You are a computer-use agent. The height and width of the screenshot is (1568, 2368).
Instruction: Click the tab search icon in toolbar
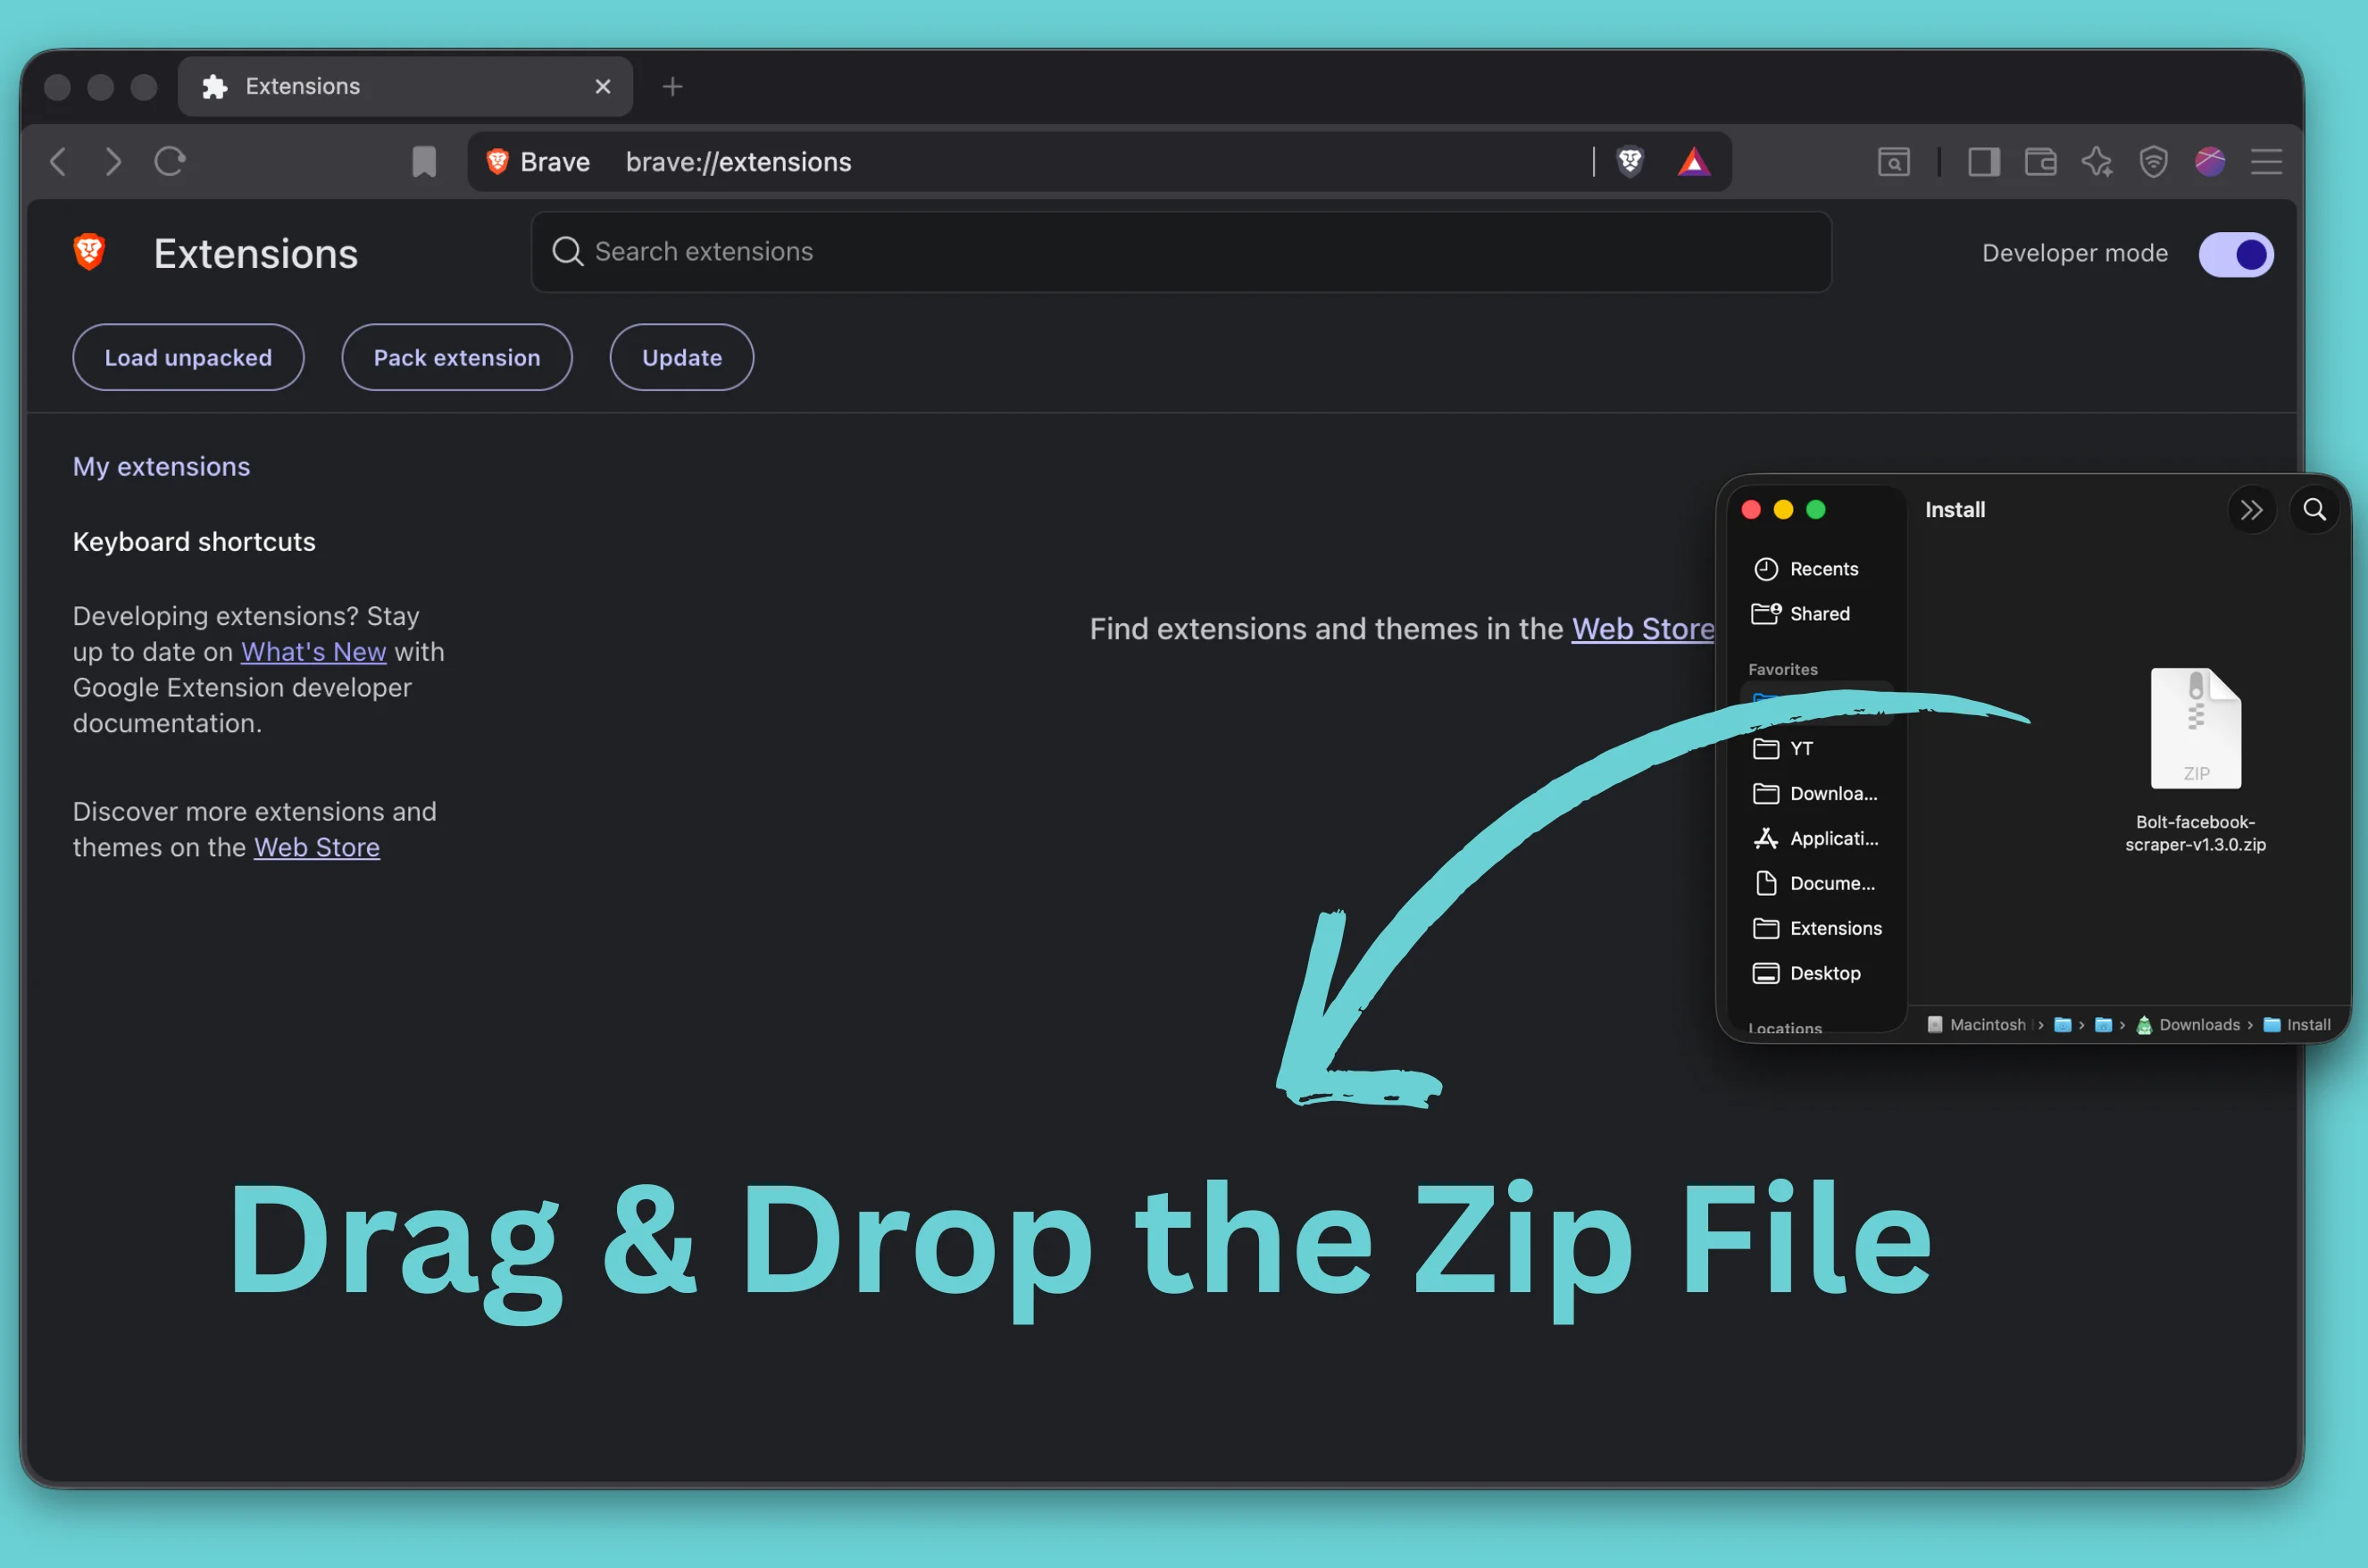1894,162
